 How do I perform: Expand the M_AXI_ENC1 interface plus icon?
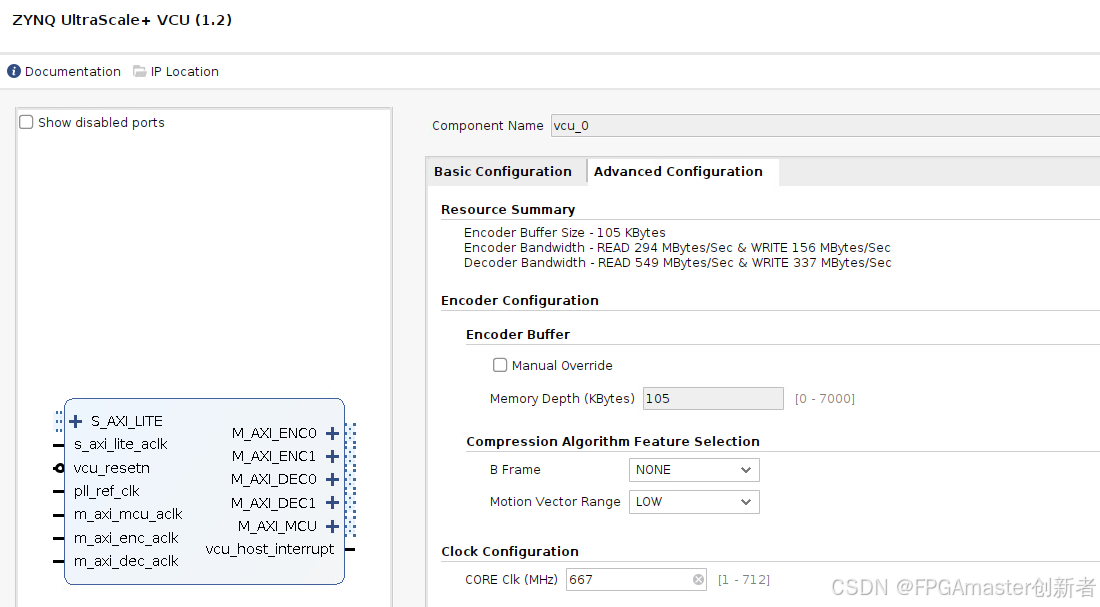tap(333, 456)
